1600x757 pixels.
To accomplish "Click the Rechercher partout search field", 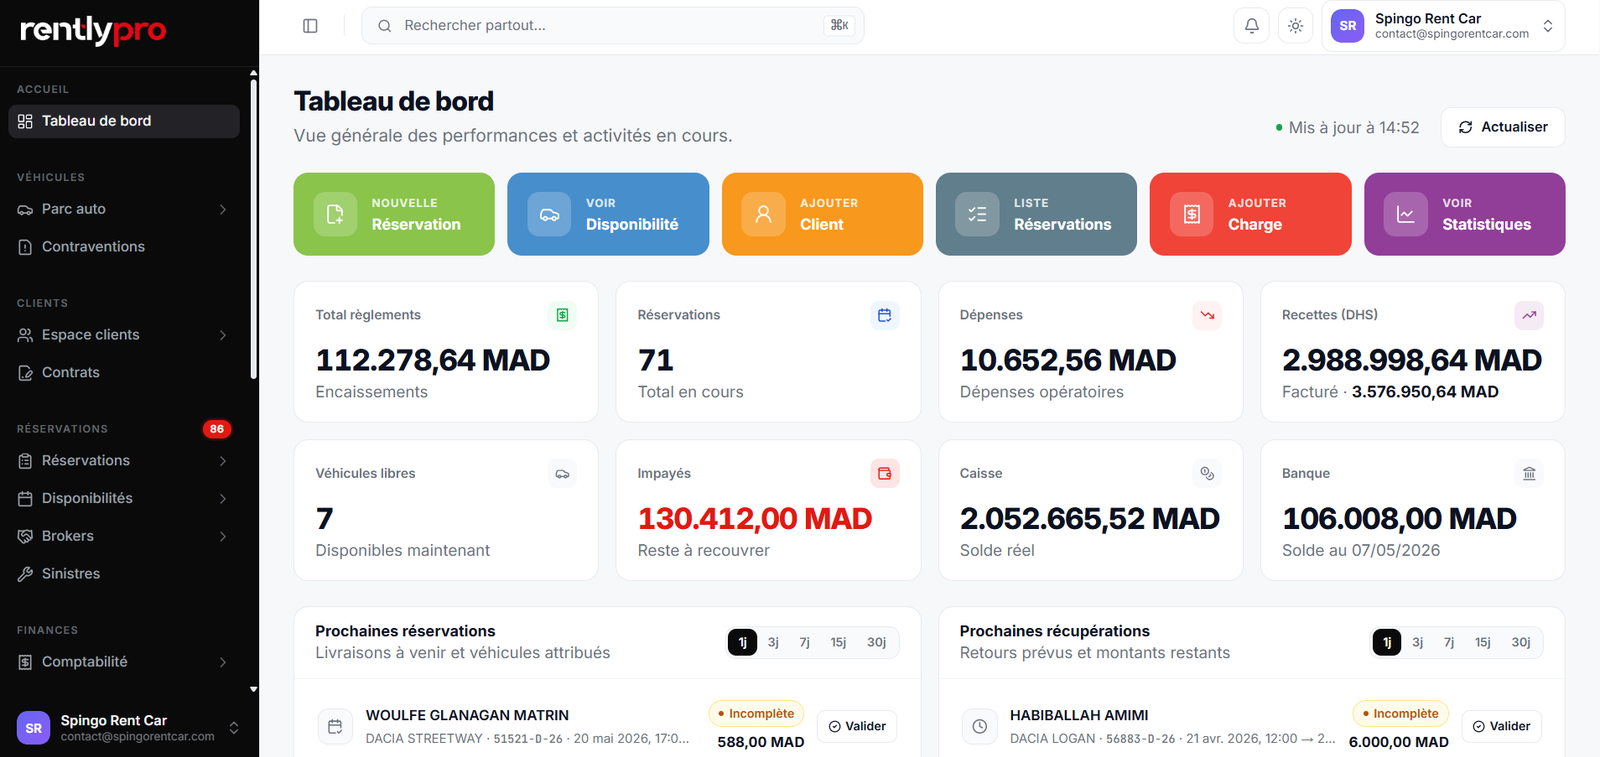I will [x=612, y=26].
